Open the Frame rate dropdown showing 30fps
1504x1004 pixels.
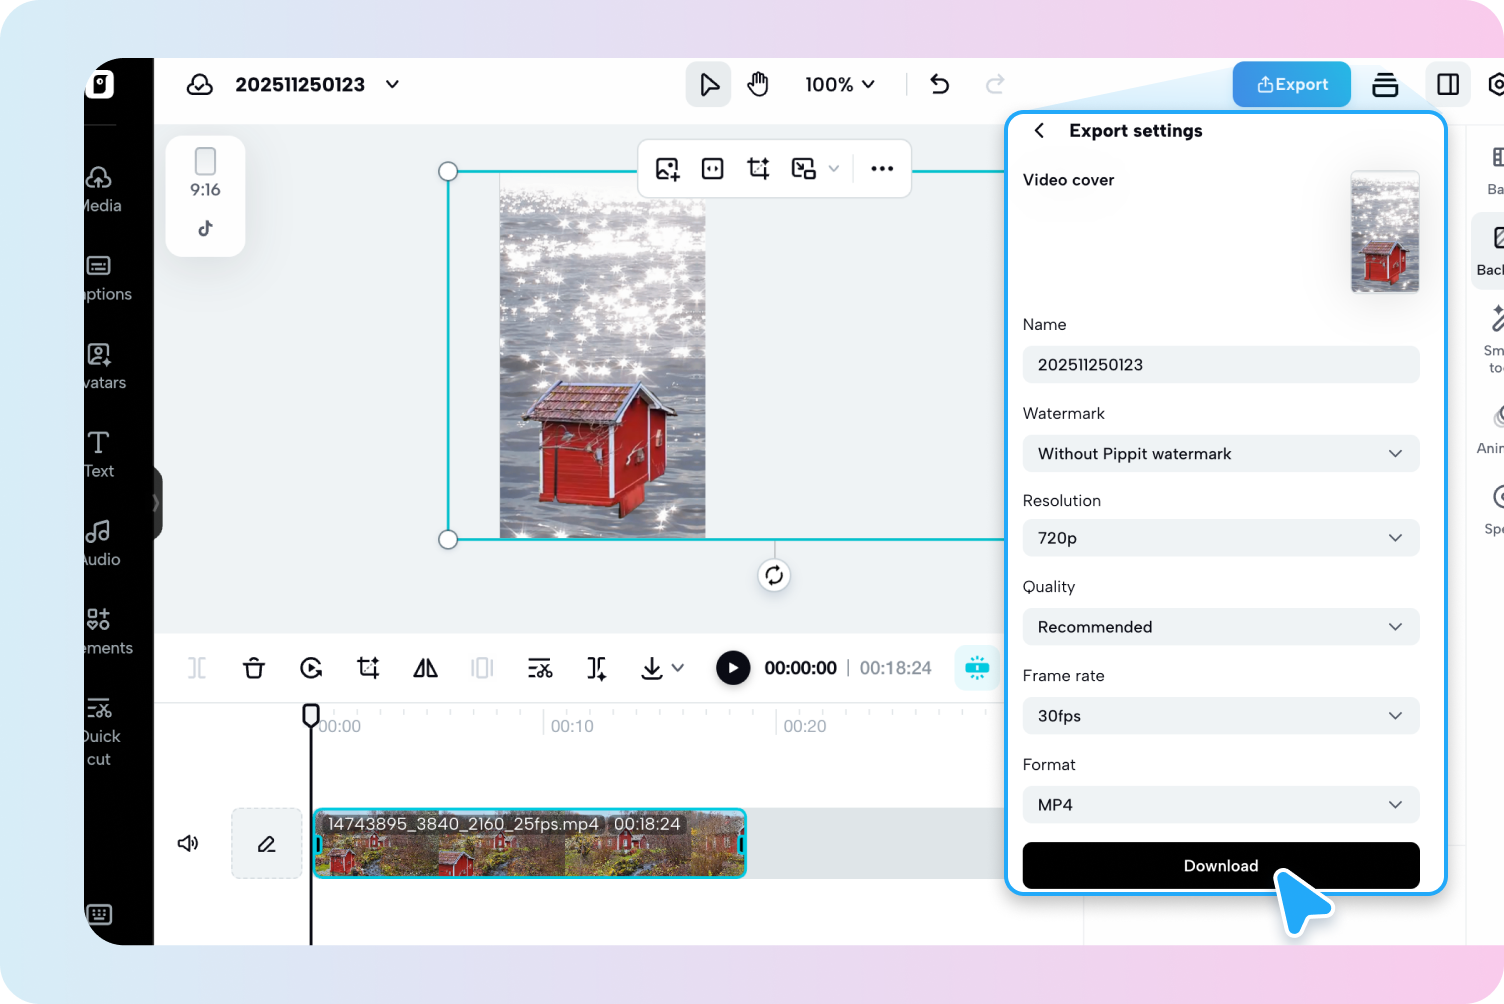[1220, 716]
